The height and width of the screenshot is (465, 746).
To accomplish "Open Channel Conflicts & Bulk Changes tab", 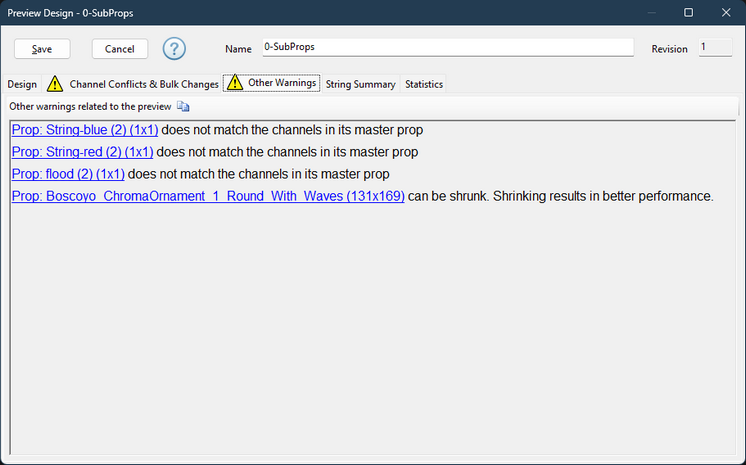I will click(133, 84).
